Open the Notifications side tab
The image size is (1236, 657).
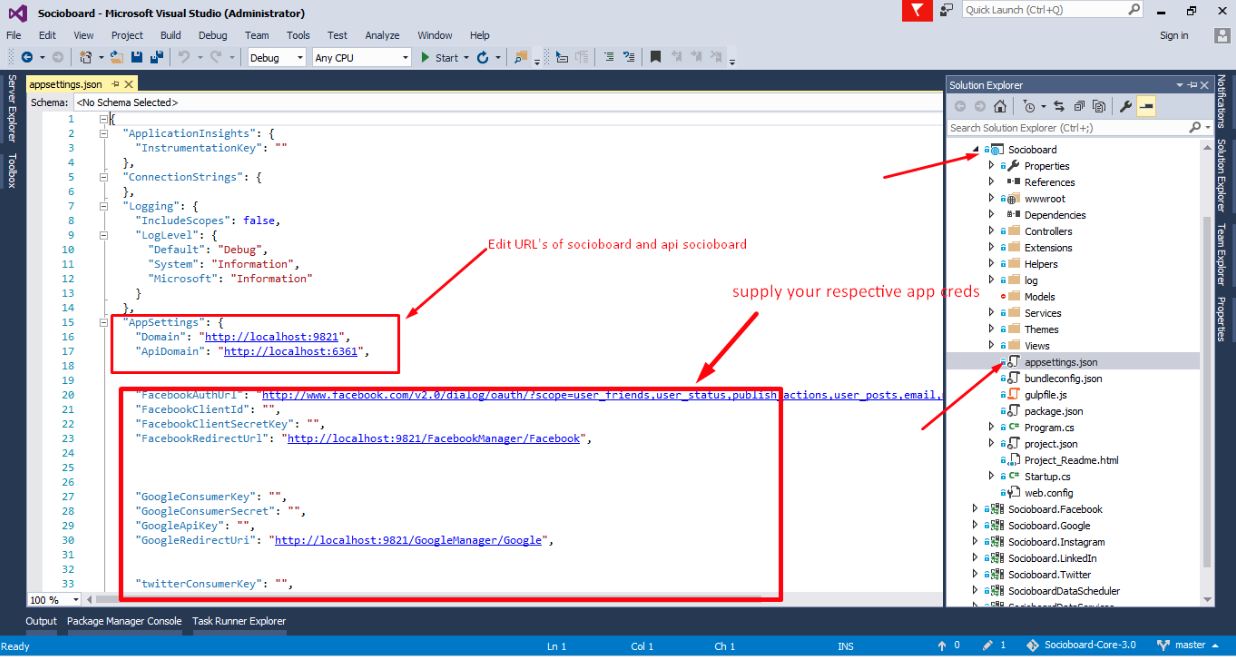(1221, 101)
